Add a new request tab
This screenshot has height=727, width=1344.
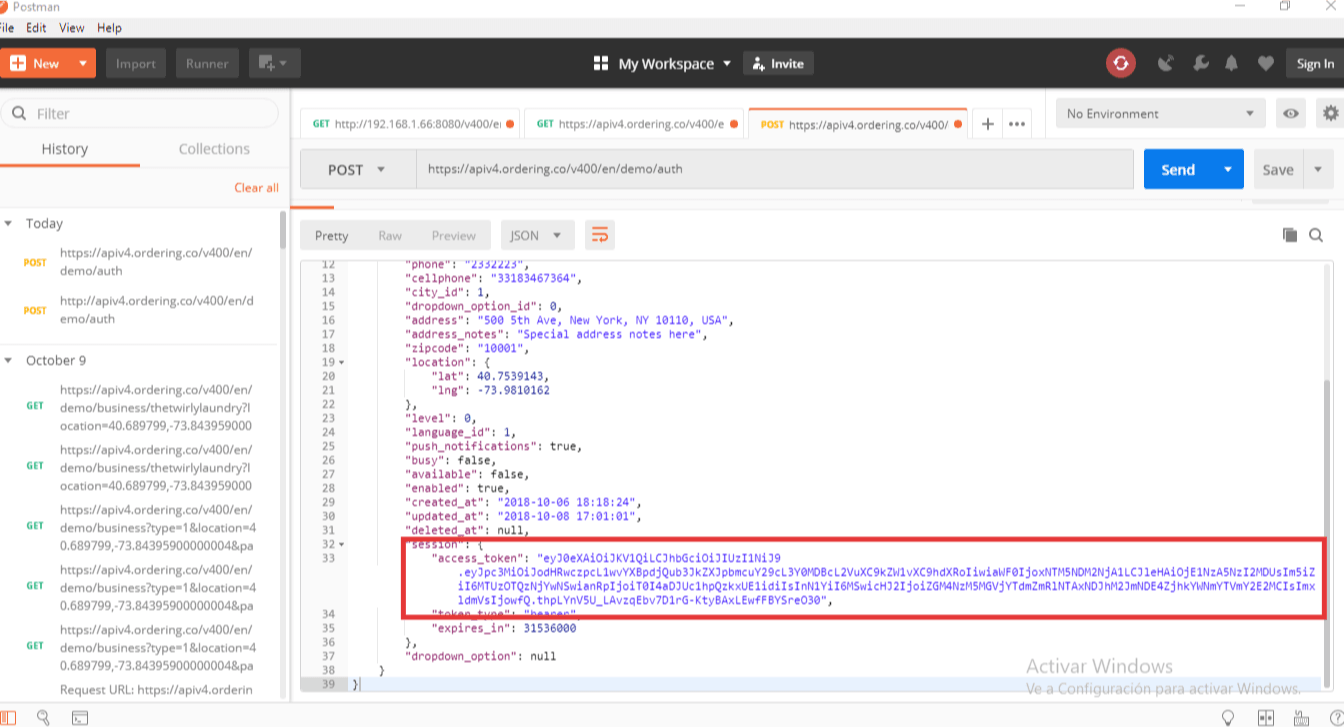tap(987, 124)
